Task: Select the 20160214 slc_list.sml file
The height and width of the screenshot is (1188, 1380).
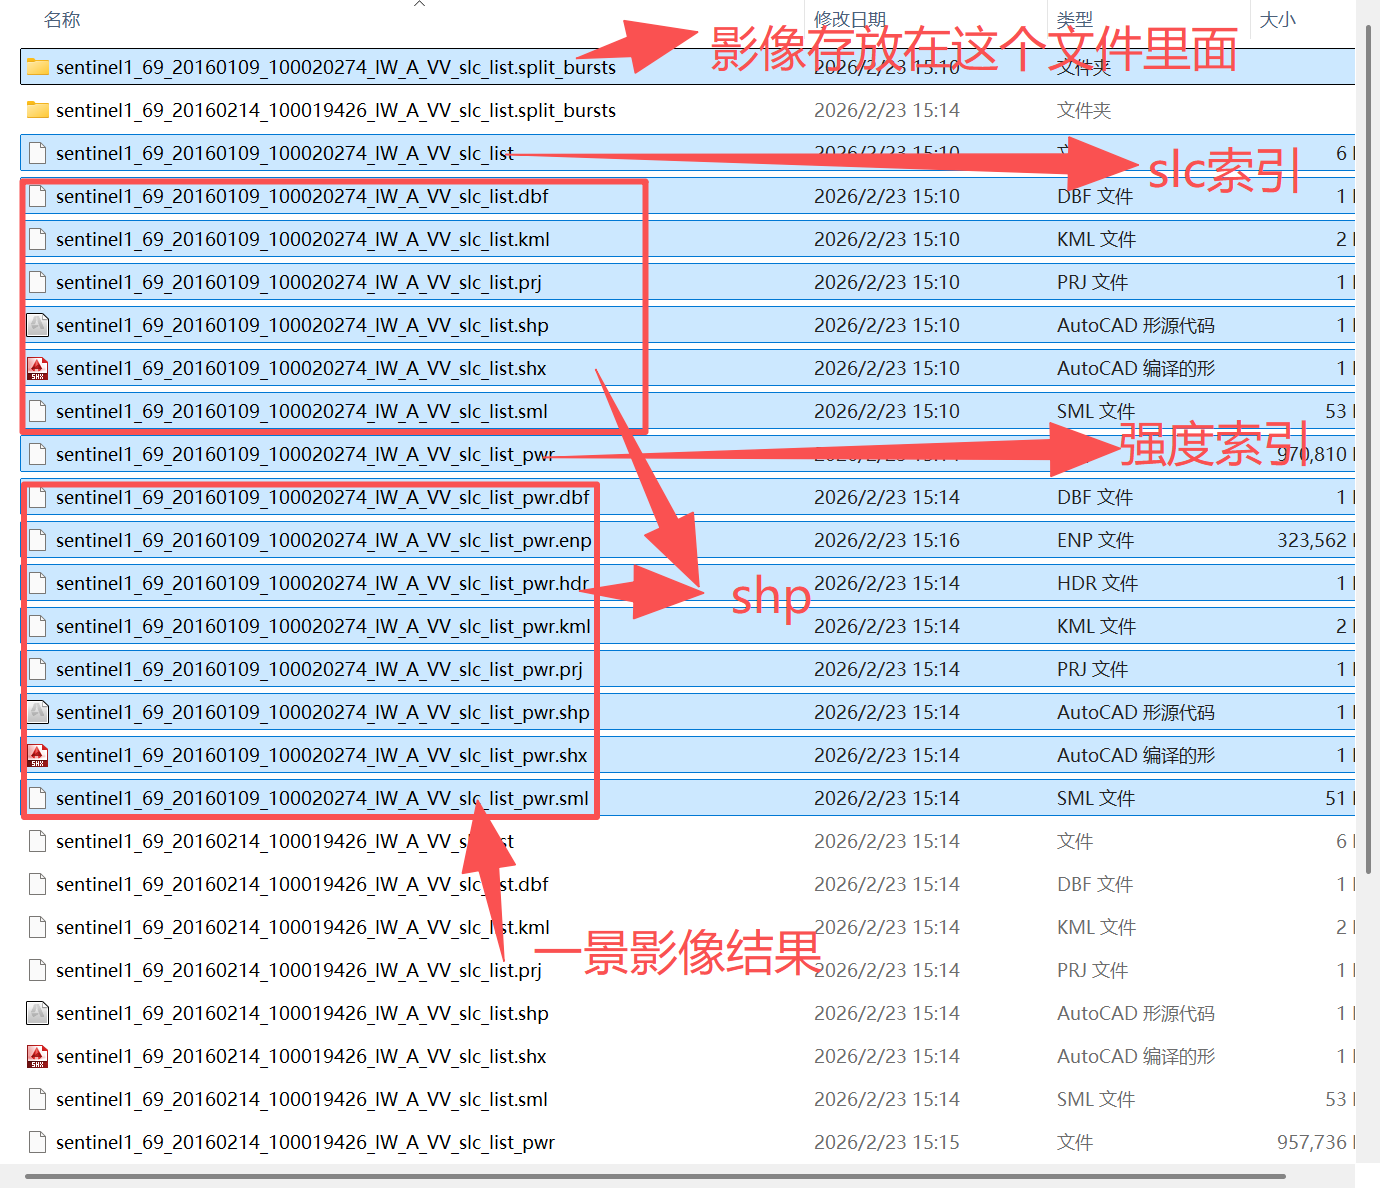Action: [x=688, y=1099]
